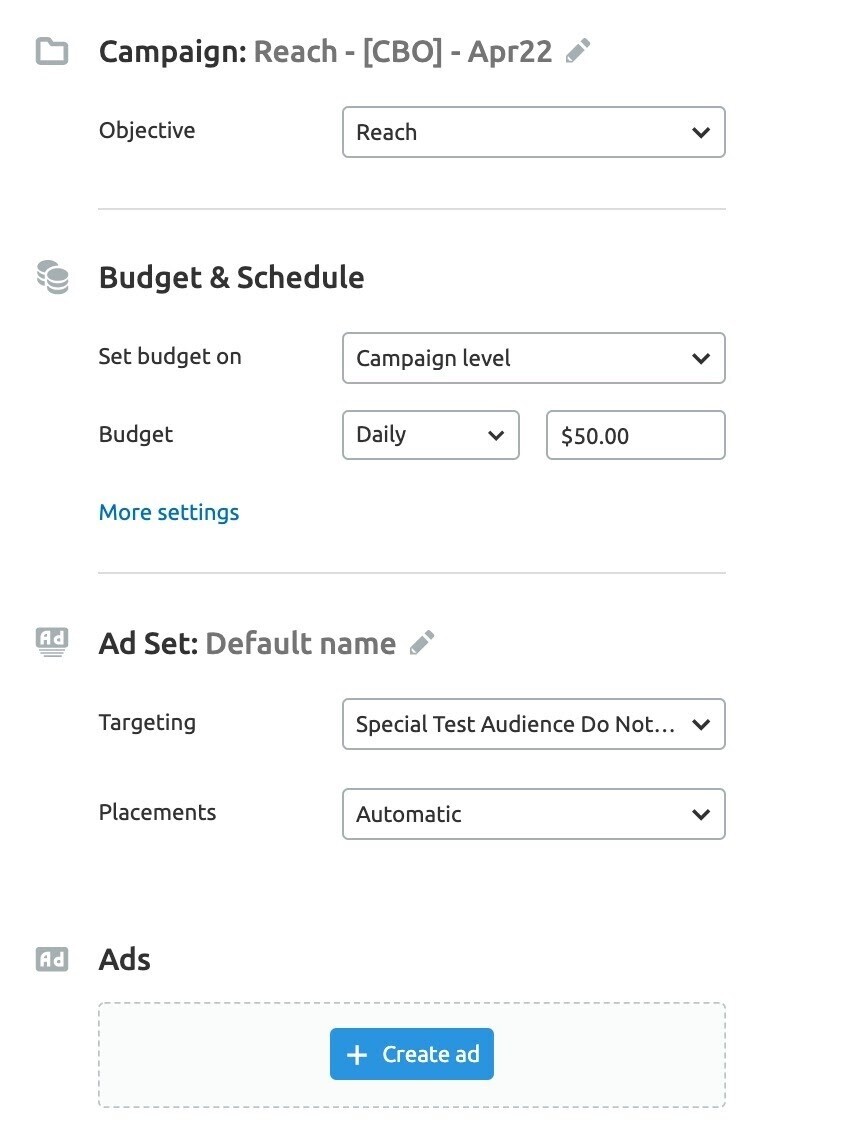
Task: Click the campaign folder icon
Action: [52, 52]
